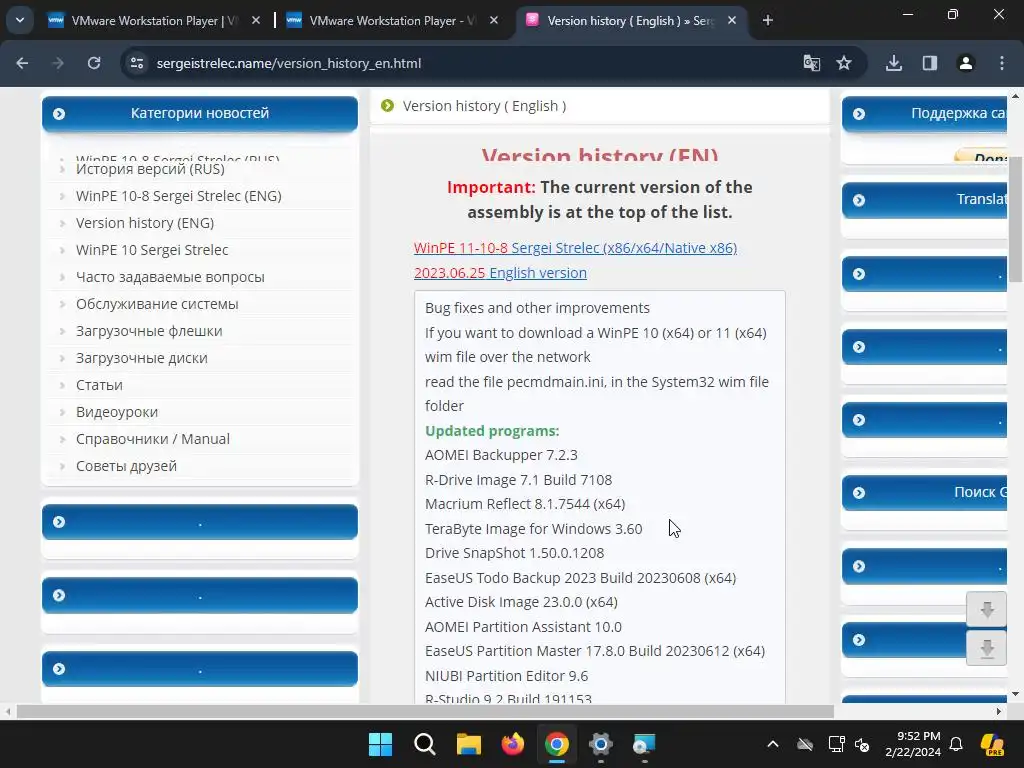Click vertical scrollbar down arrow
The width and height of the screenshot is (1024, 768).
click(1015, 694)
